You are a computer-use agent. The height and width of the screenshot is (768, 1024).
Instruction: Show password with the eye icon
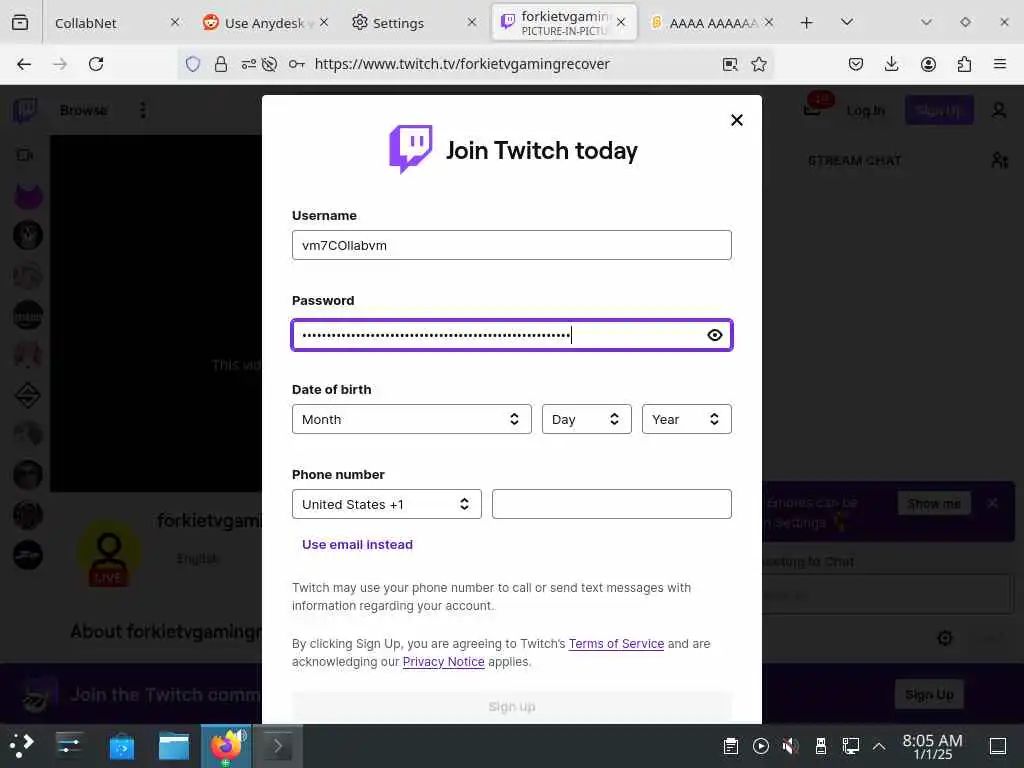click(714, 335)
